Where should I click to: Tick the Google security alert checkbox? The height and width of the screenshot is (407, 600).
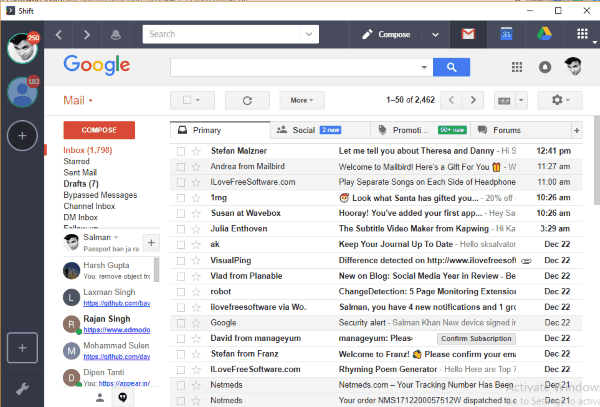pyautogui.click(x=181, y=323)
